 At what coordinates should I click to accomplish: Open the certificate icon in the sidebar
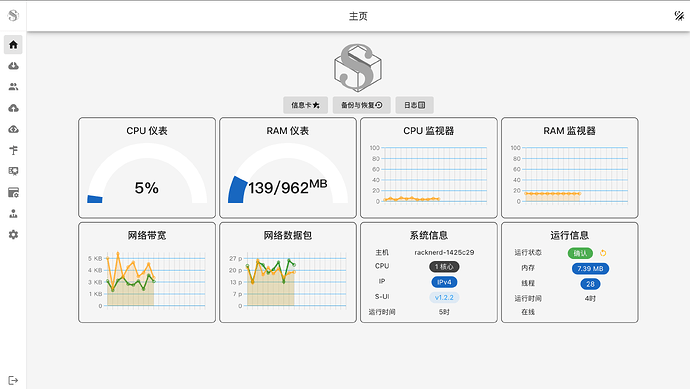[13, 171]
